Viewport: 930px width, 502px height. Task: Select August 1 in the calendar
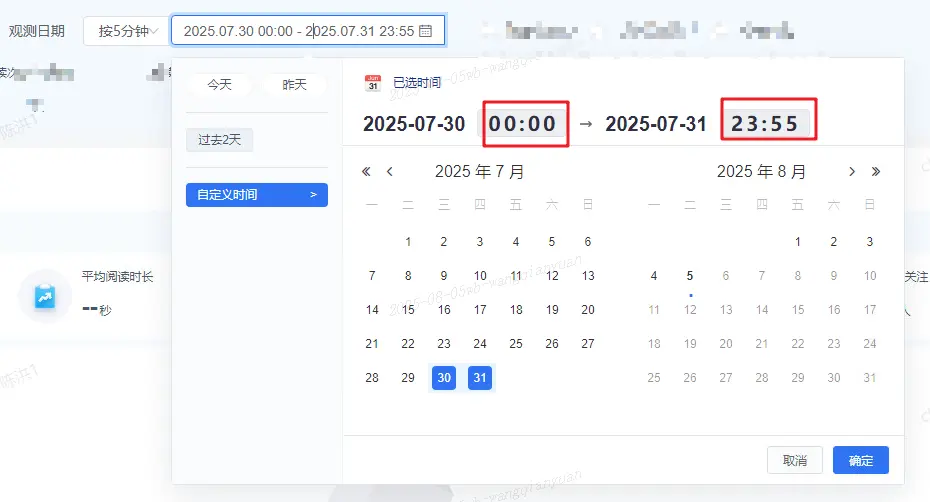tap(798, 242)
